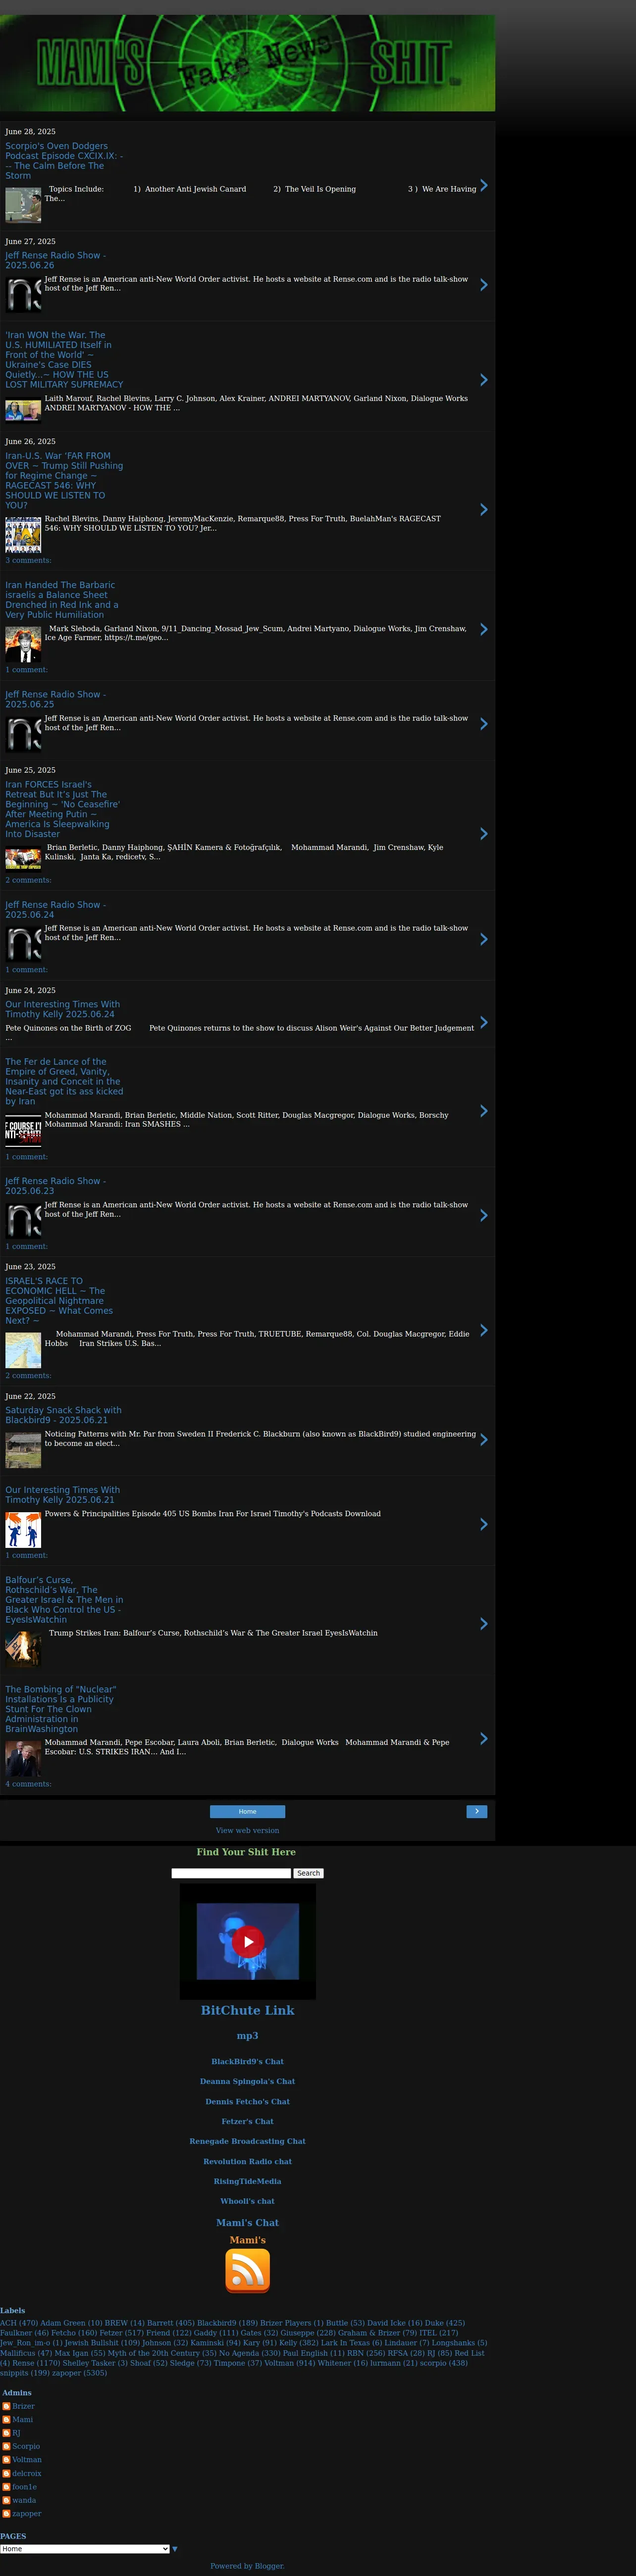Open Renegade Broadcasting Chat link
636x2576 pixels.
(x=248, y=2141)
